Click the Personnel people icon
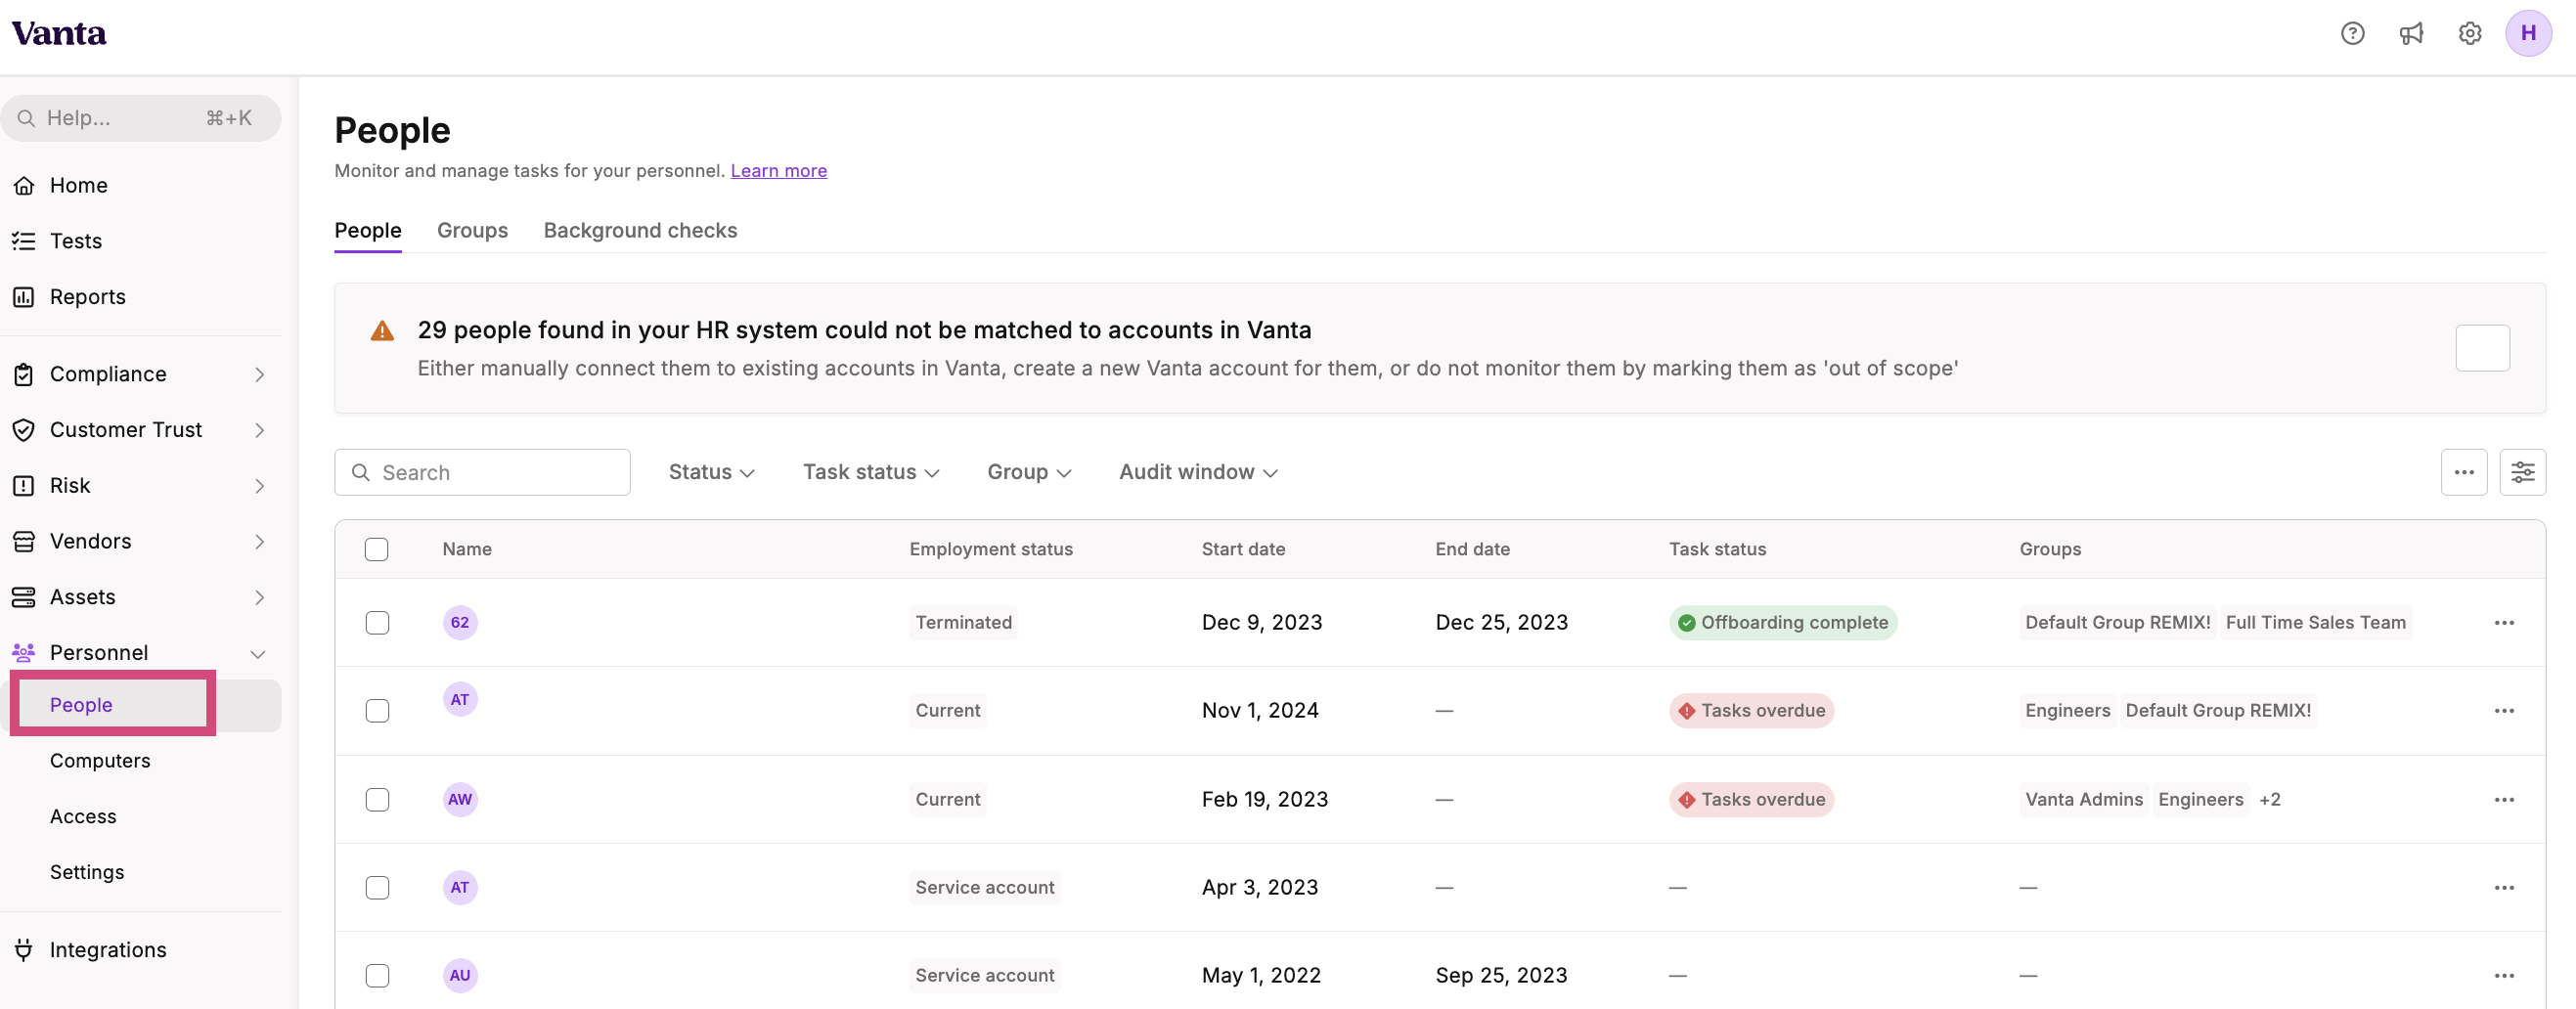 click(24, 653)
